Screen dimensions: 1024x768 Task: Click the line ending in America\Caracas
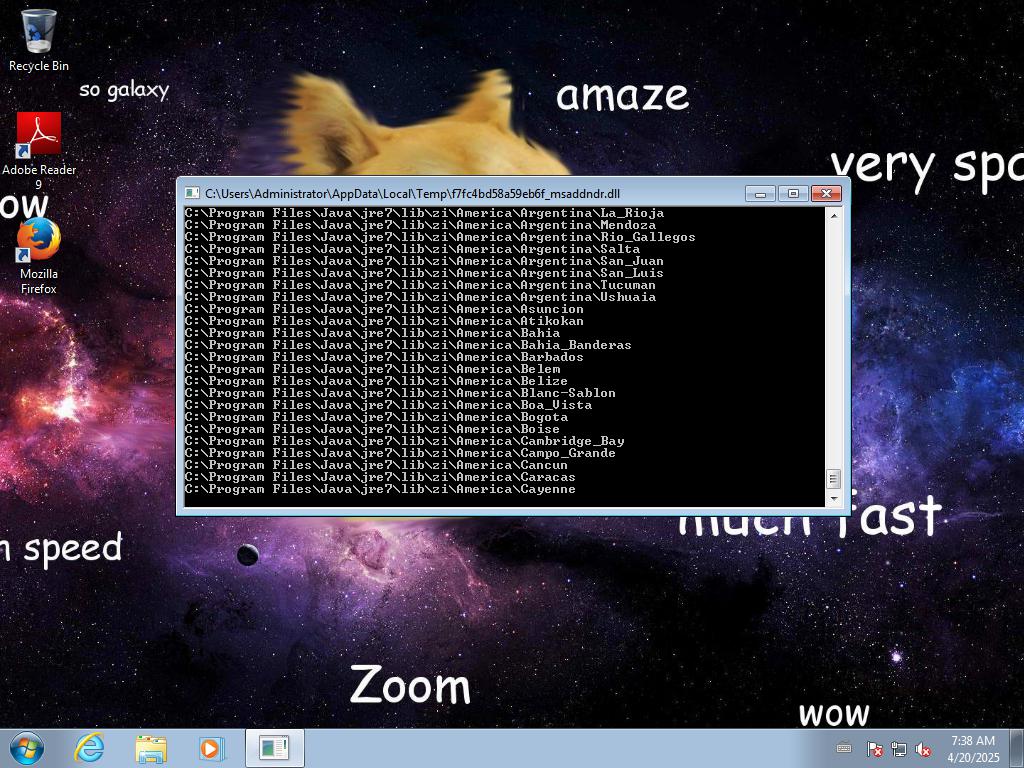point(380,477)
